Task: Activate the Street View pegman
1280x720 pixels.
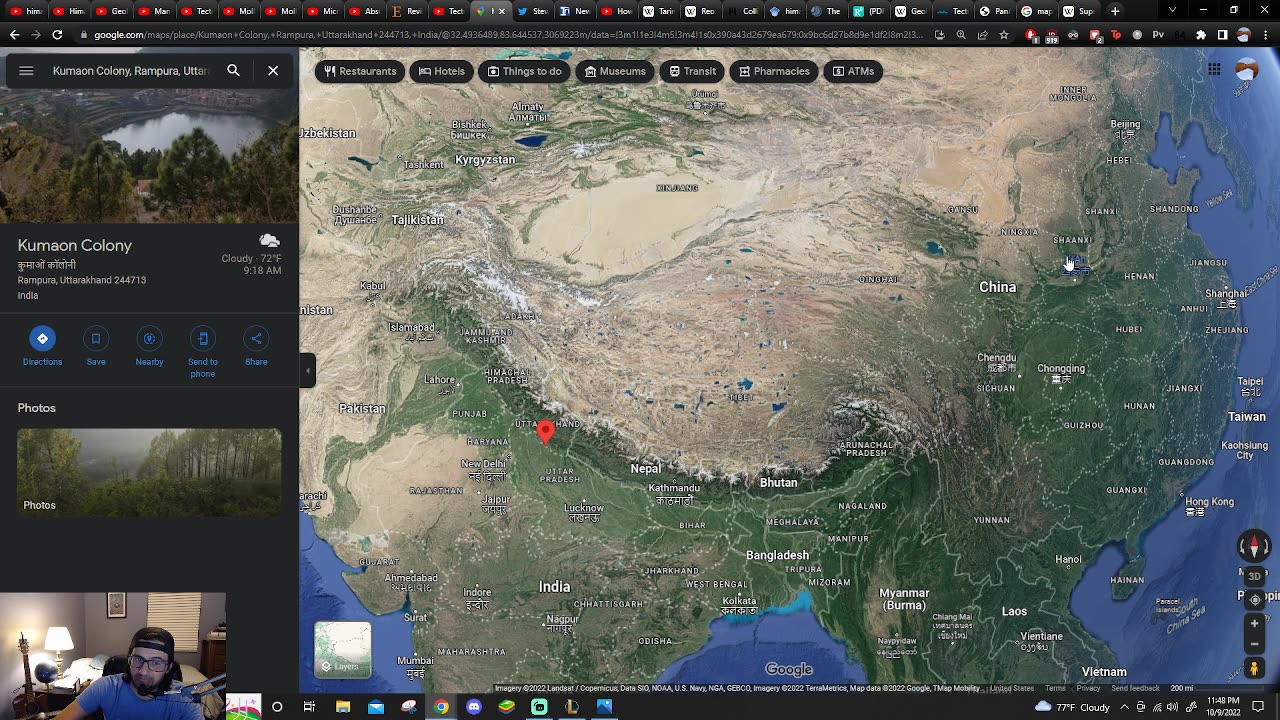Action: click(1255, 668)
